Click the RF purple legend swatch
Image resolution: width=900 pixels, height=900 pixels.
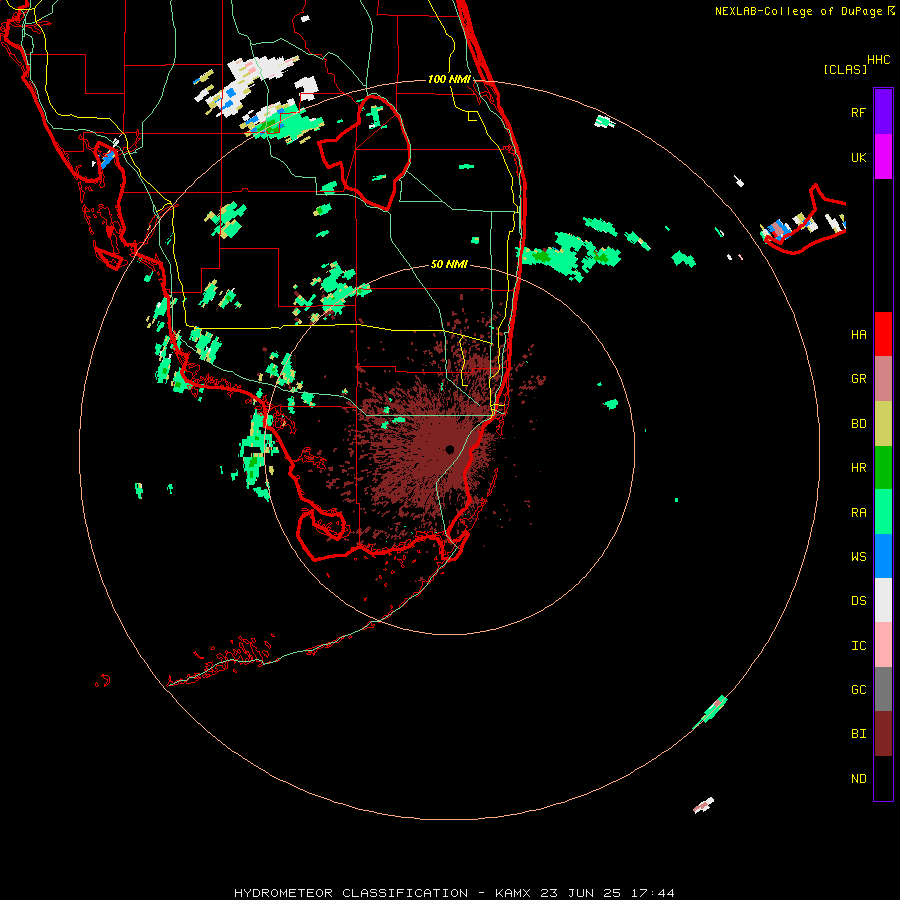point(883,112)
